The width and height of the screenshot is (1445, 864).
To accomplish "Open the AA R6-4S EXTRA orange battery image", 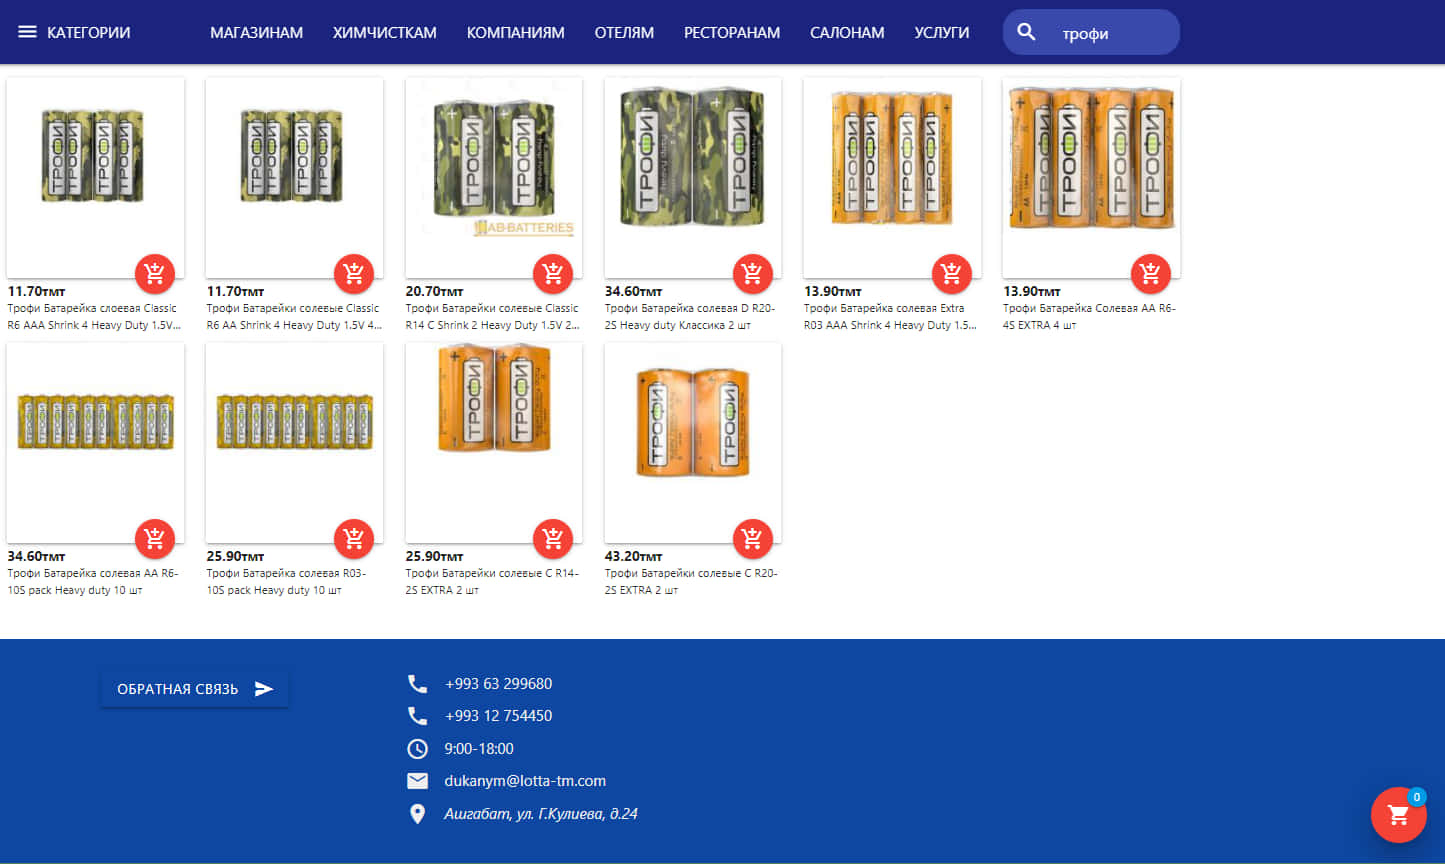I will coord(1091,177).
